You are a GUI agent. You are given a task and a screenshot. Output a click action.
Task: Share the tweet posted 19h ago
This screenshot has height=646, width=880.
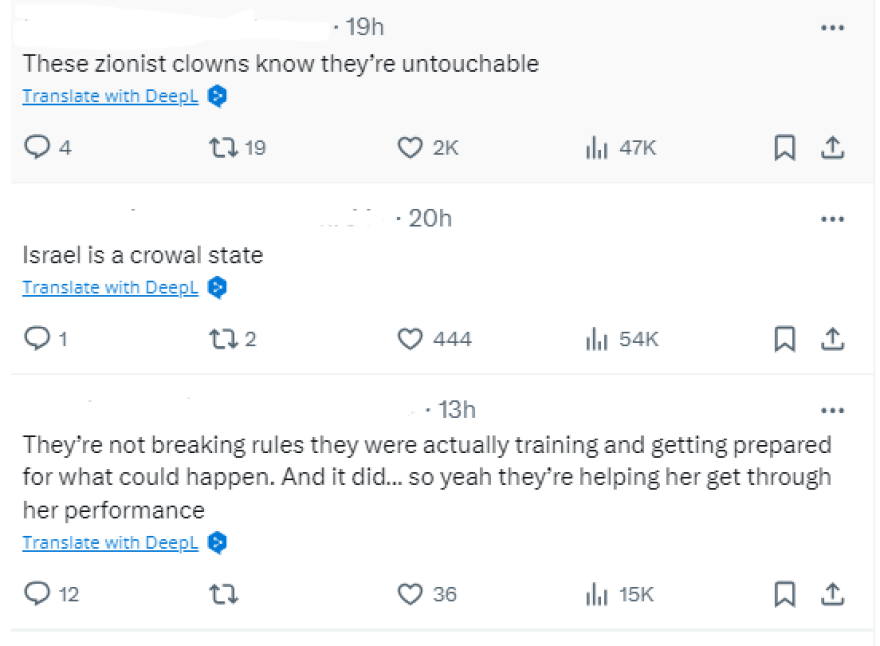pyautogui.click(x=832, y=148)
